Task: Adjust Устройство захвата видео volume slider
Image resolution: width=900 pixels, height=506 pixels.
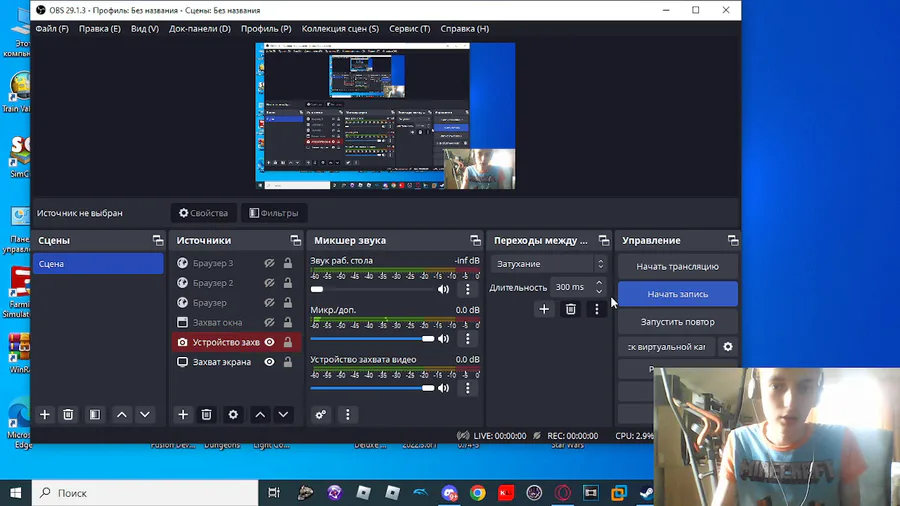Action: click(x=373, y=388)
